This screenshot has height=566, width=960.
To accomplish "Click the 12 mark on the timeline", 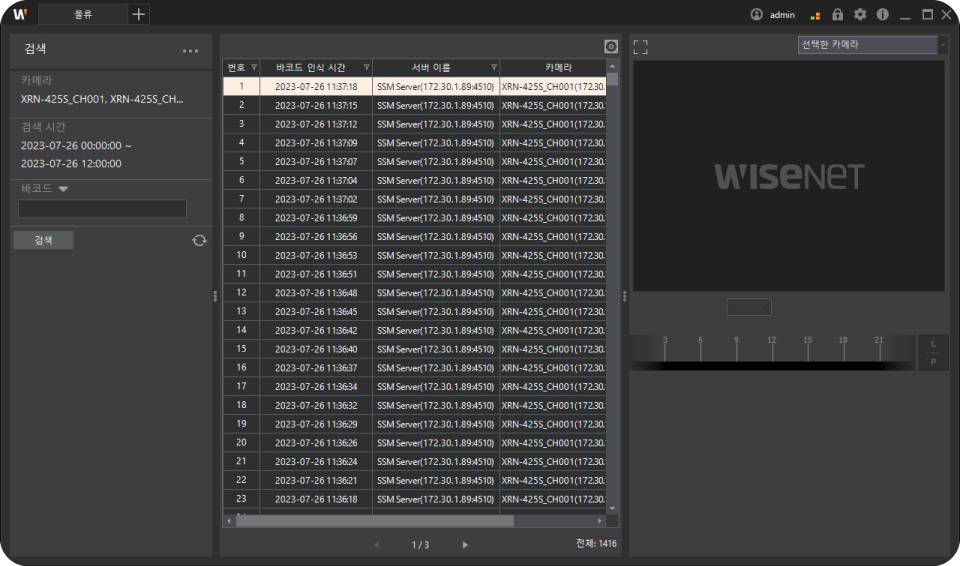I will tap(771, 341).
